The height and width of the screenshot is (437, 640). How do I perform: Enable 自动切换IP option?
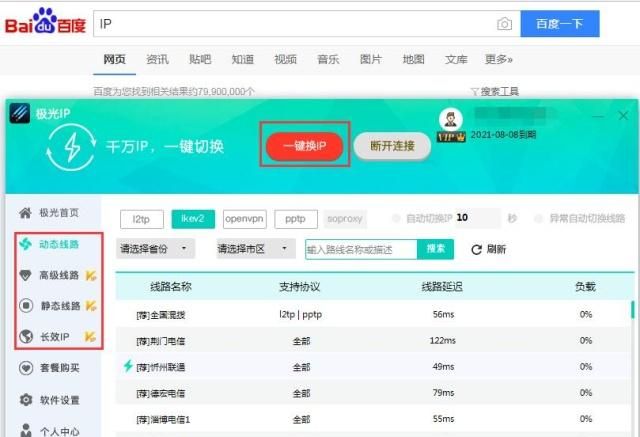point(396,218)
